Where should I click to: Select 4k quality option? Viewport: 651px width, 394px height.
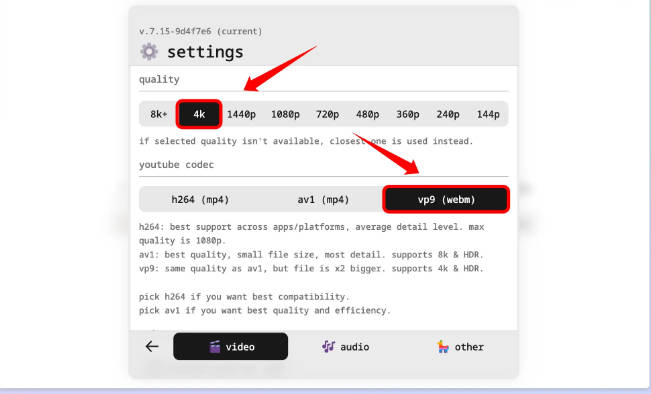point(199,114)
